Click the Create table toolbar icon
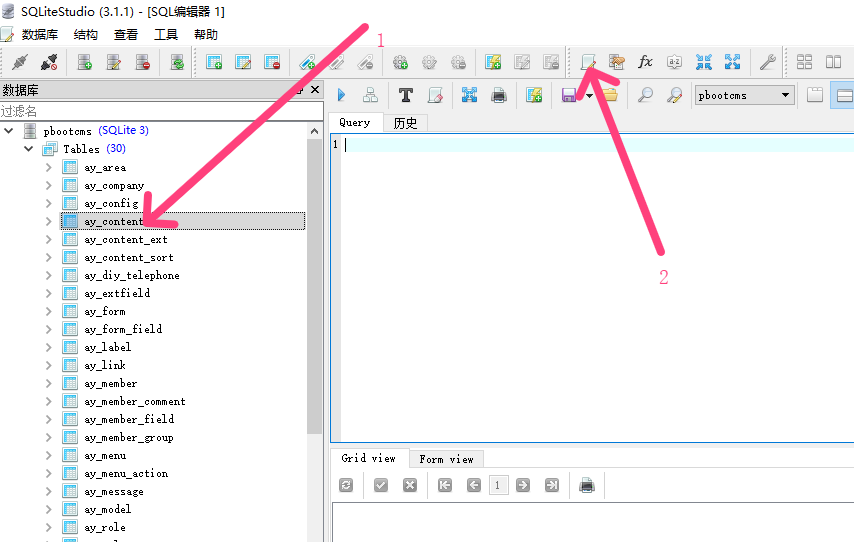The height and width of the screenshot is (542, 854). [214, 62]
